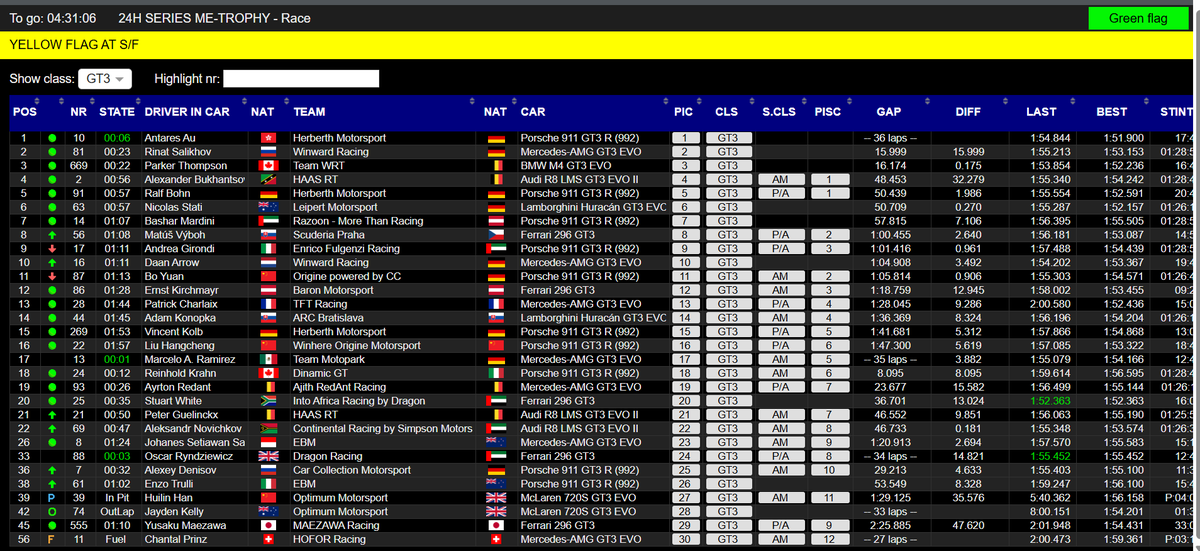Click green last lap time 1:55.452
The height and width of the screenshot is (551, 1200).
tap(1050, 456)
